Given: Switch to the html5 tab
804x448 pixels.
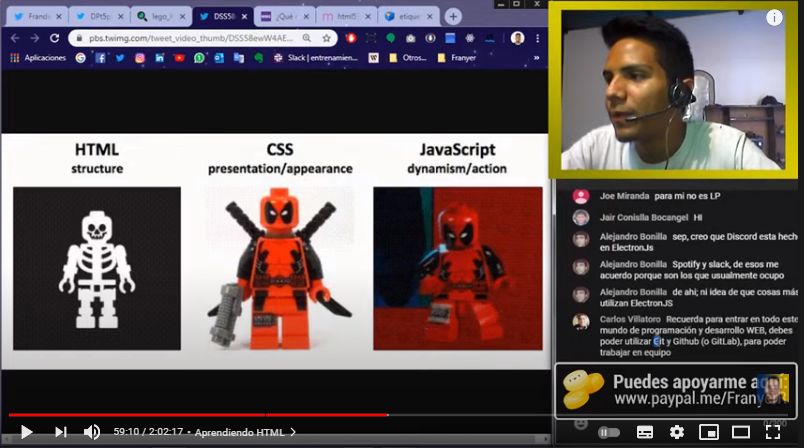Looking at the screenshot, I should pos(346,16).
